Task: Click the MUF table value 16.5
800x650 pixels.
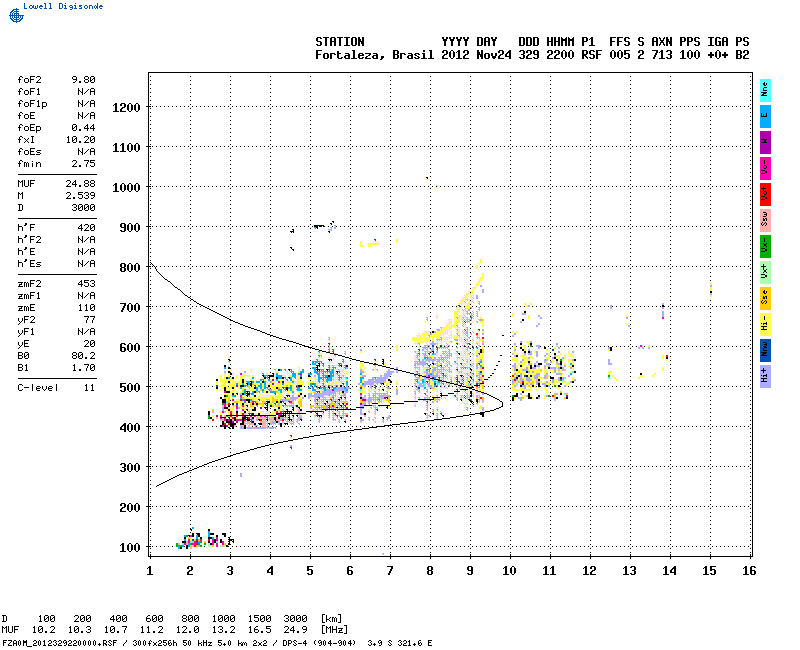Action: (x=259, y=630)
